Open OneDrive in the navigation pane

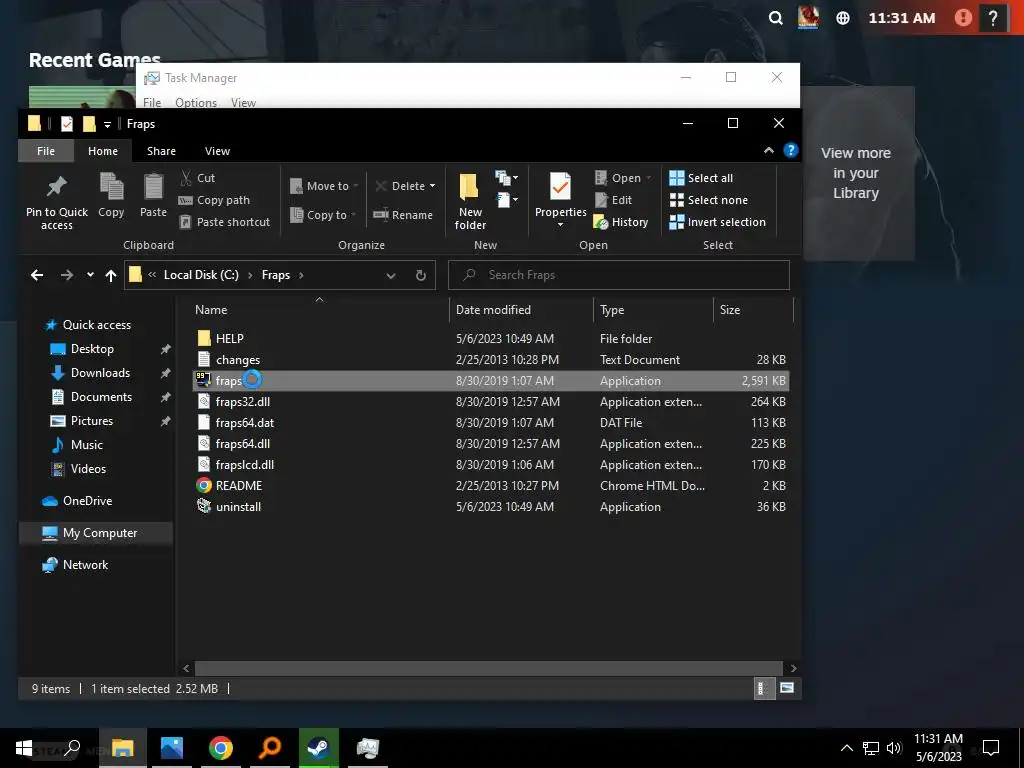[x=87, y=501]
